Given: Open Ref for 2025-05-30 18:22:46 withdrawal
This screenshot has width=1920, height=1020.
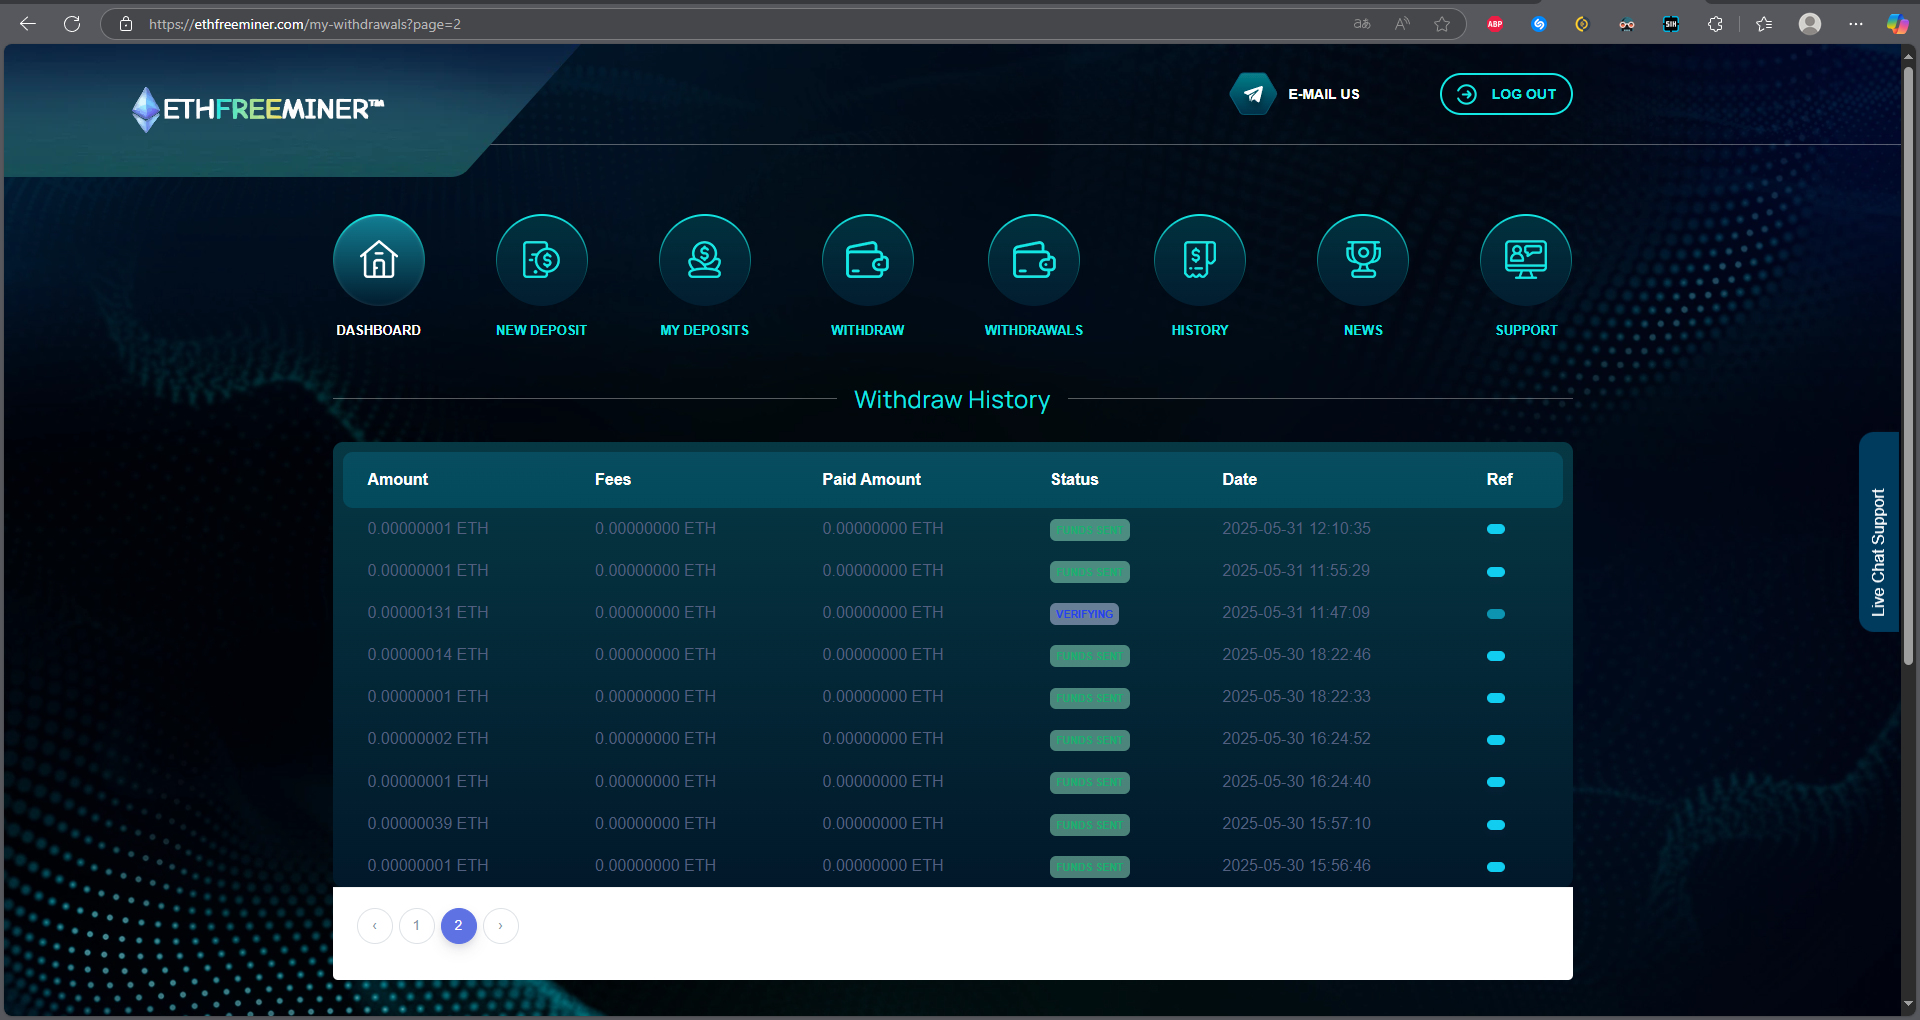Looking at the screenshot, I should [1496, 656].
